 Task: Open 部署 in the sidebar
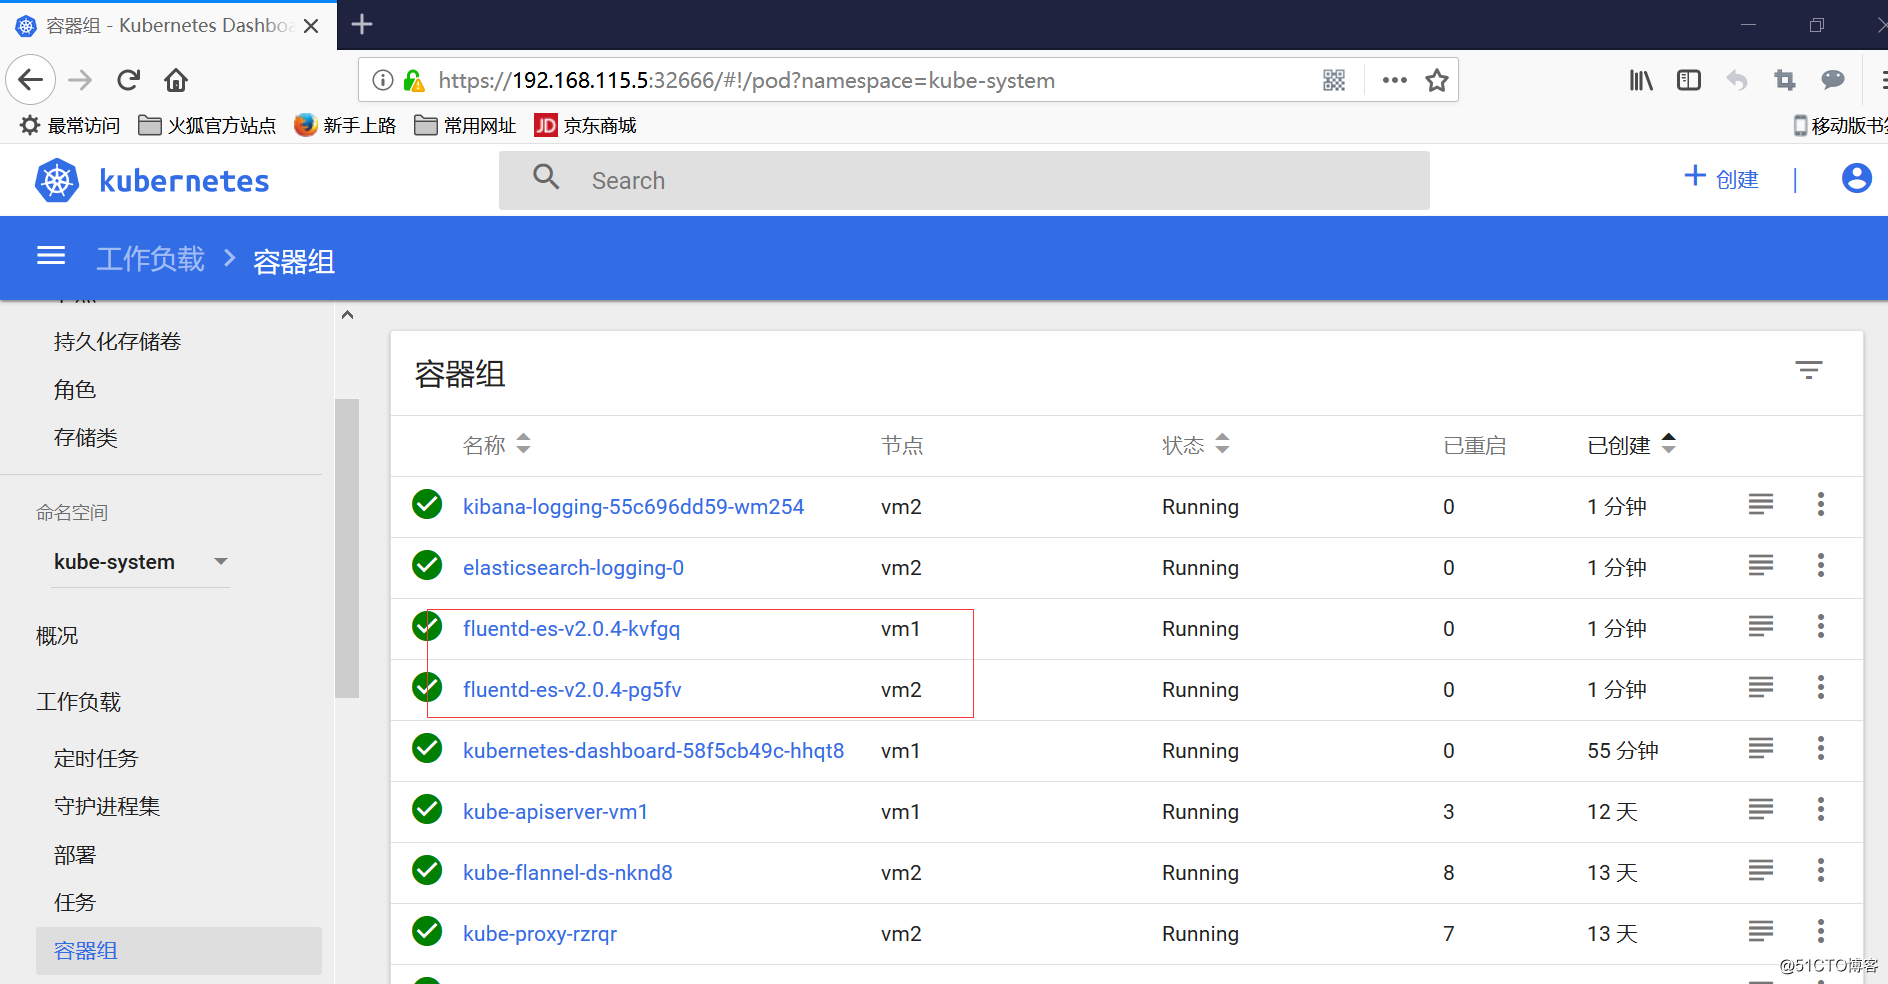point(75,855)
